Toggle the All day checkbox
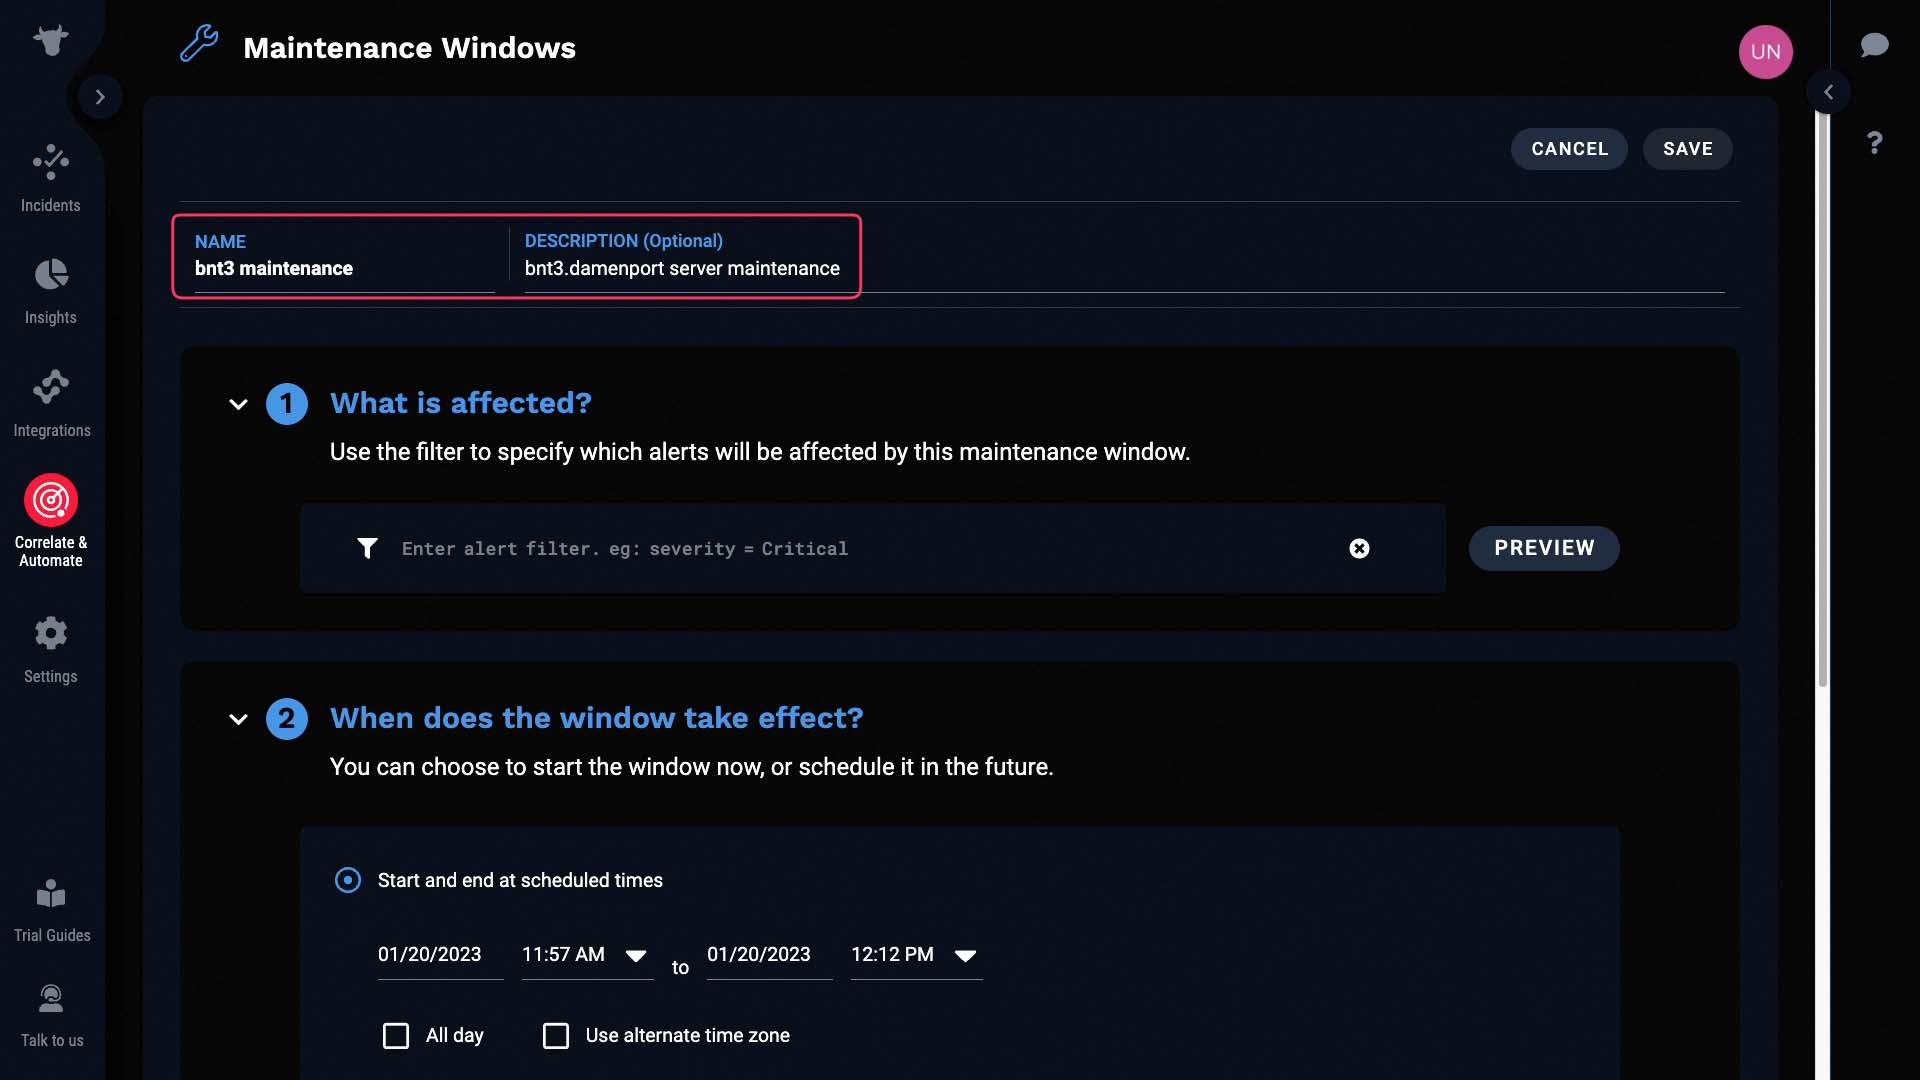The height and width of the screenshot is (1080, 1920). (397, 1035)
